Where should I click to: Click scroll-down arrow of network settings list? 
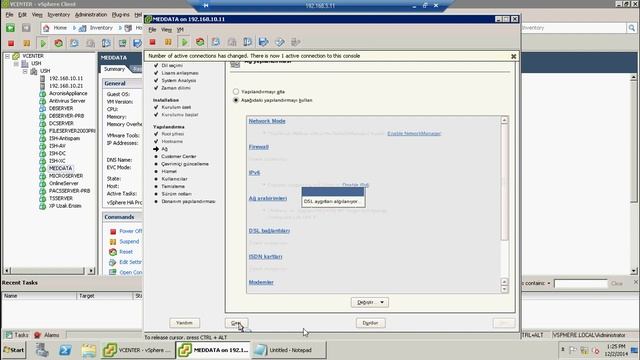click(x=504, y=289)
